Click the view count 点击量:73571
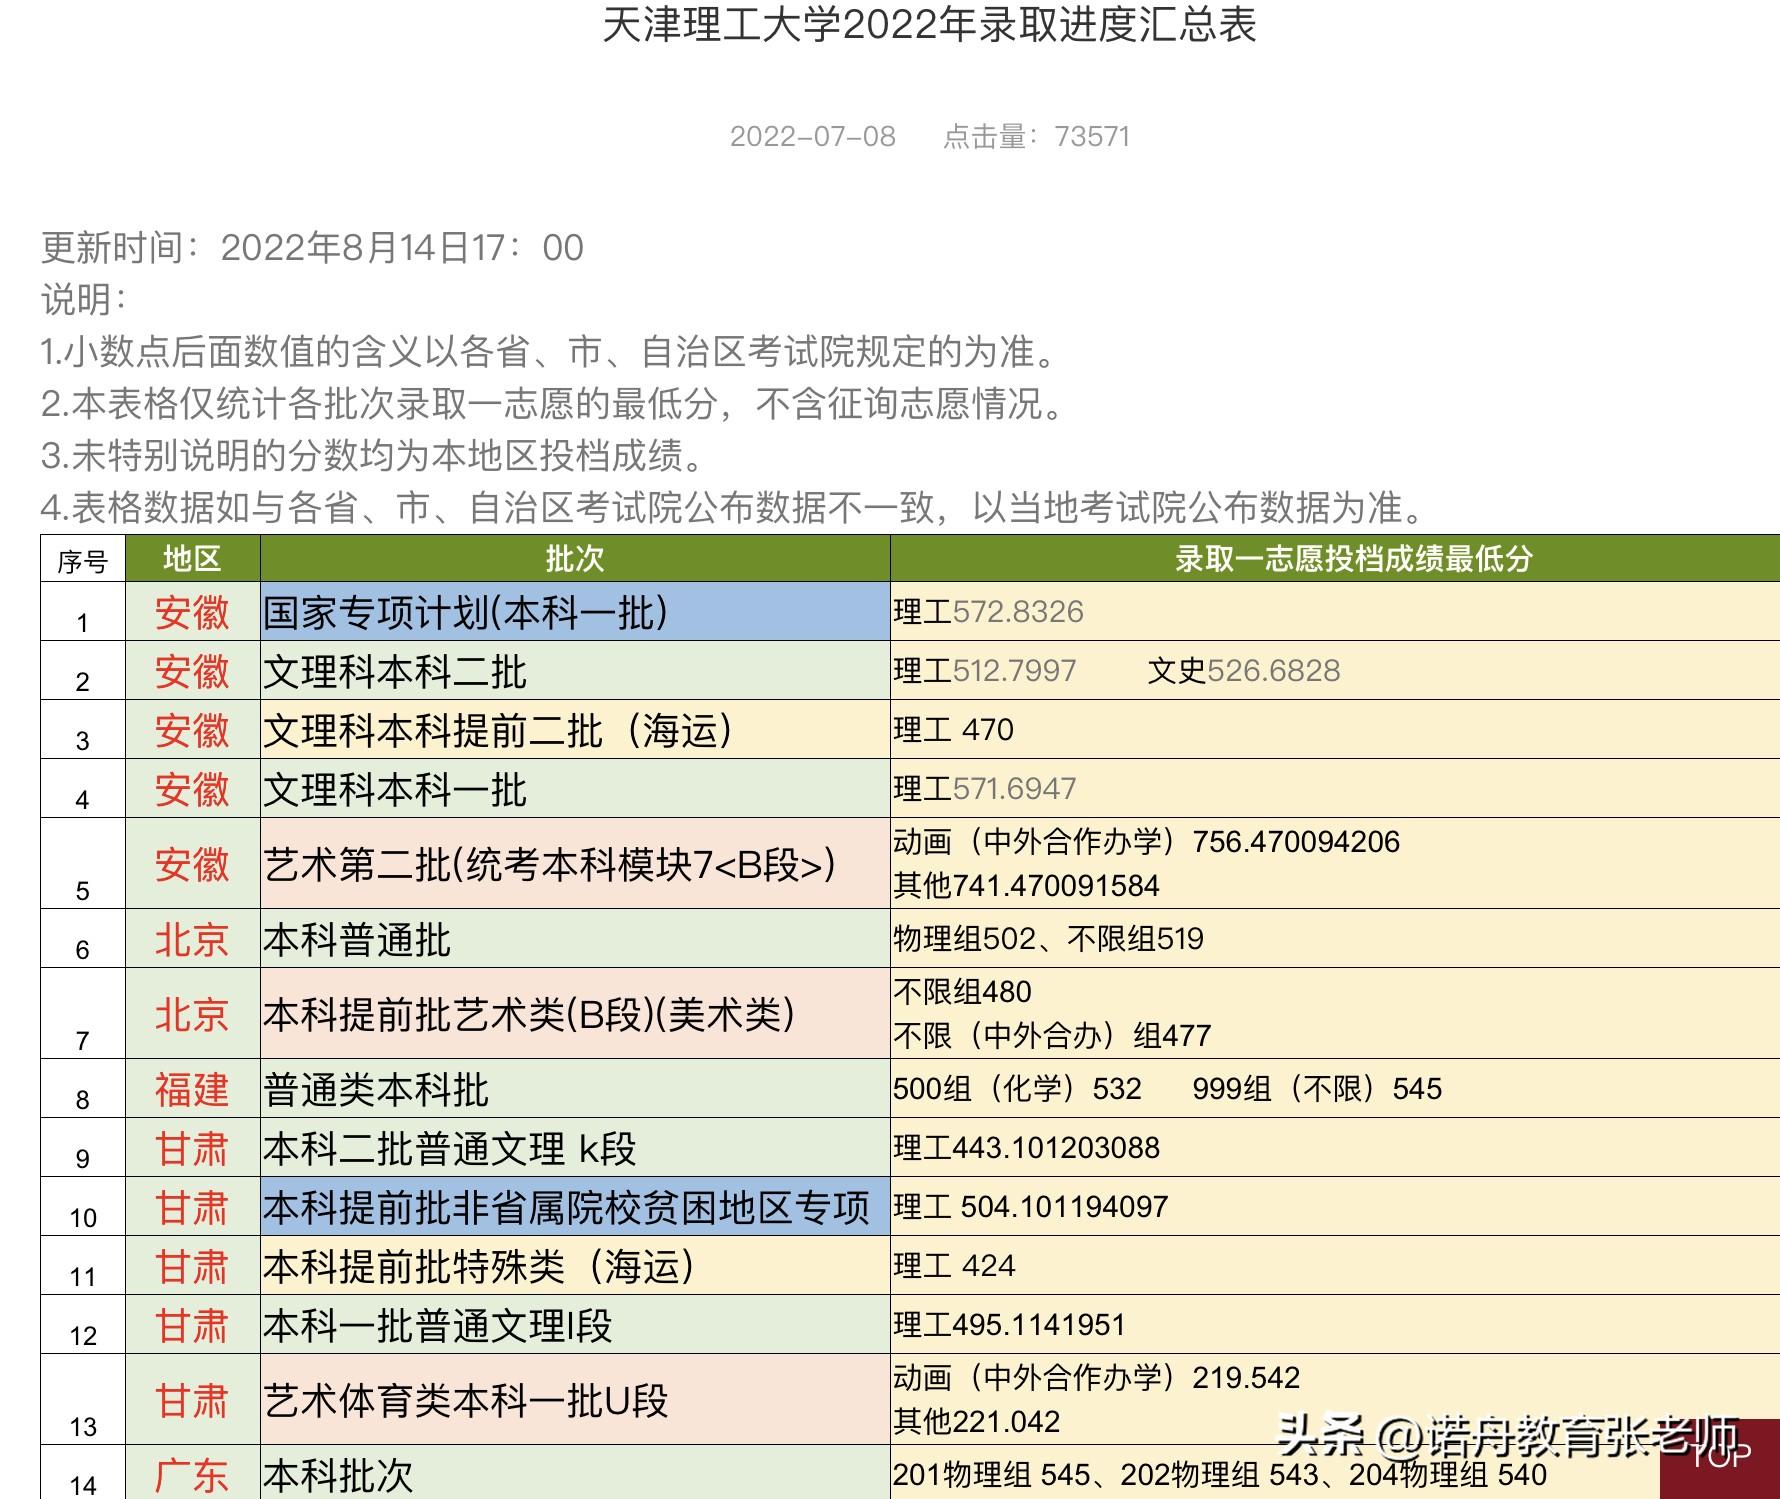The height and width of the screenshot is (1499, 1780). click(1037, 136)
